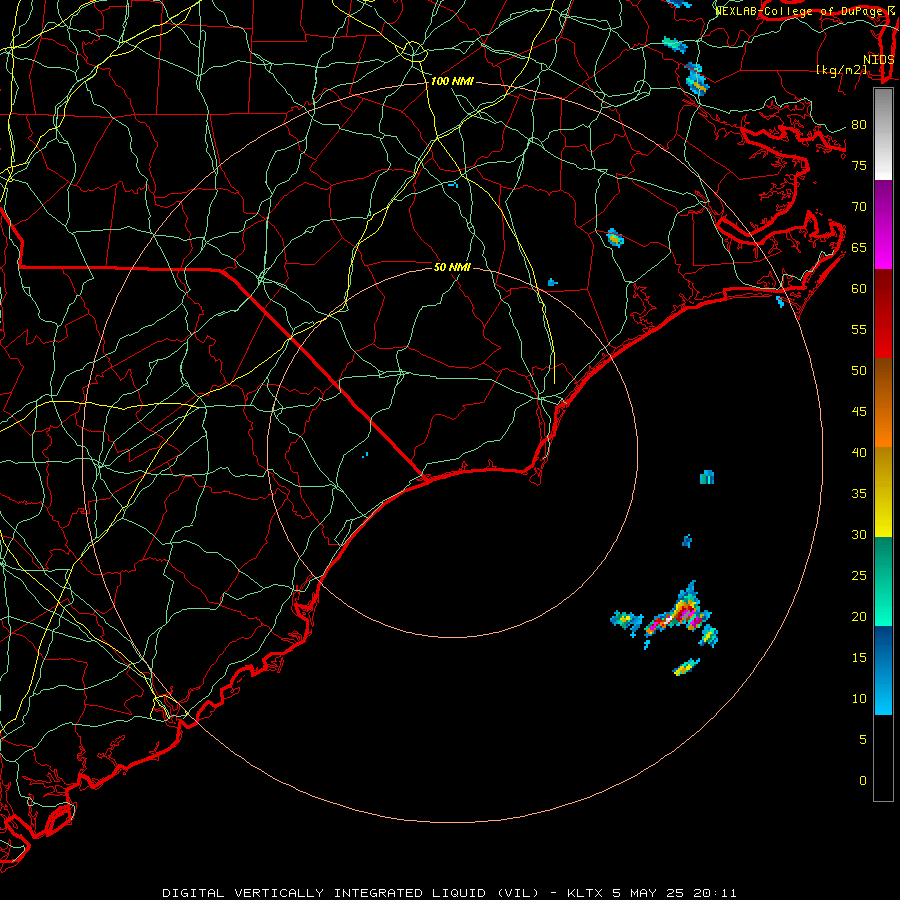Image resolution: width=900 pixels, height=900 pixels.
Task: Click the VIL KLTX 5 MAY 25 caption
Action: (x=449, y=893)
